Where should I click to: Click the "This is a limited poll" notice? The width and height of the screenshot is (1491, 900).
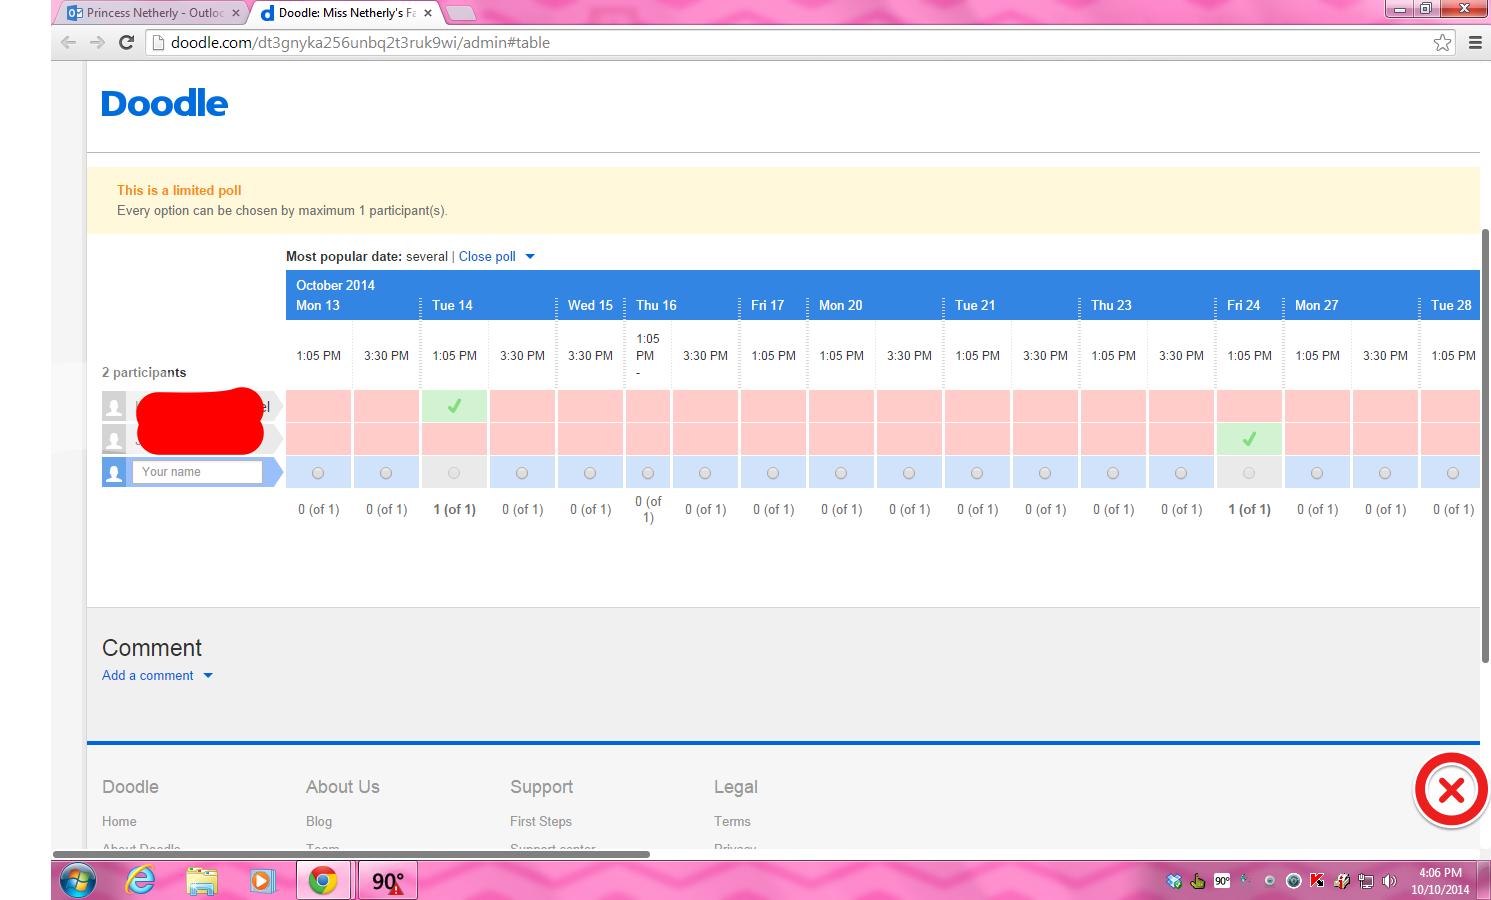[x=179, y=190]
